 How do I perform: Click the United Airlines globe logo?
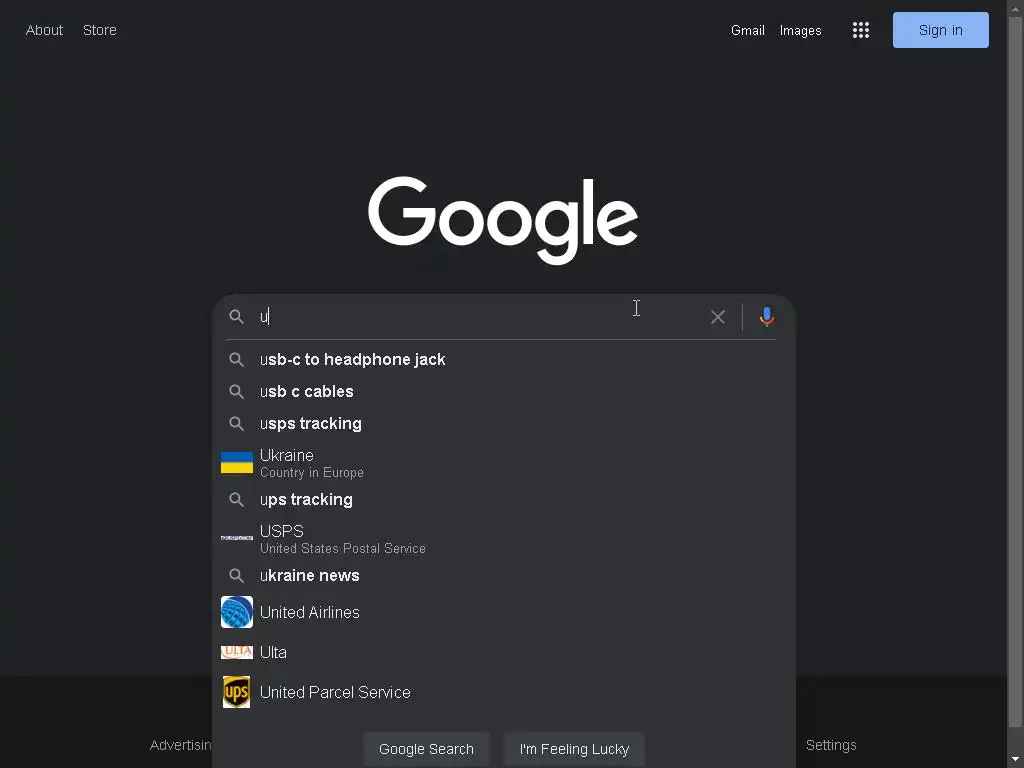coord(236,612)
